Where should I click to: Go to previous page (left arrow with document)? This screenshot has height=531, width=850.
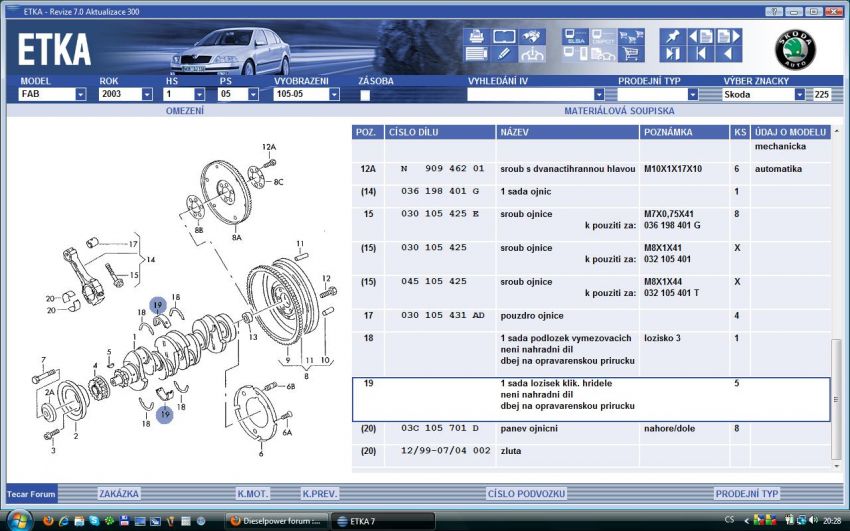[700, 36]
